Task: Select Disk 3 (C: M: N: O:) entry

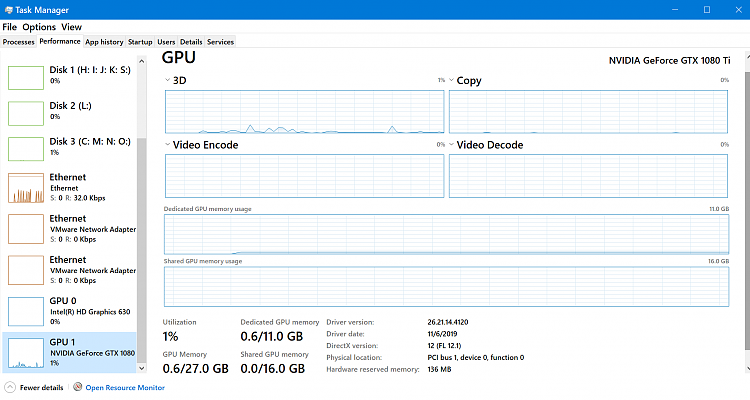Action: click(90, 146)
